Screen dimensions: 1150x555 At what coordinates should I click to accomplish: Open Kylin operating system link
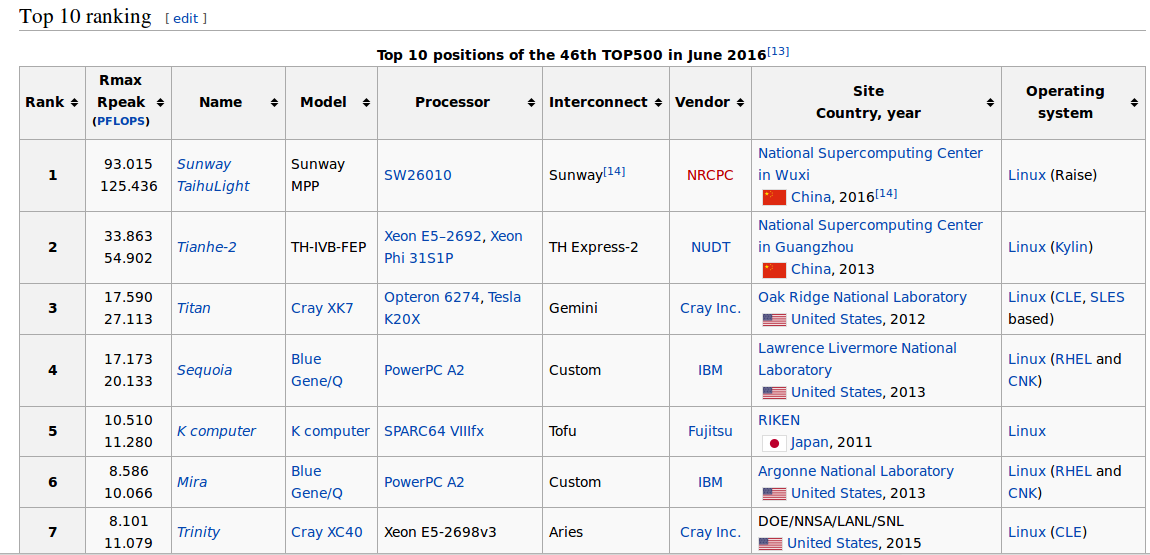1071,247
